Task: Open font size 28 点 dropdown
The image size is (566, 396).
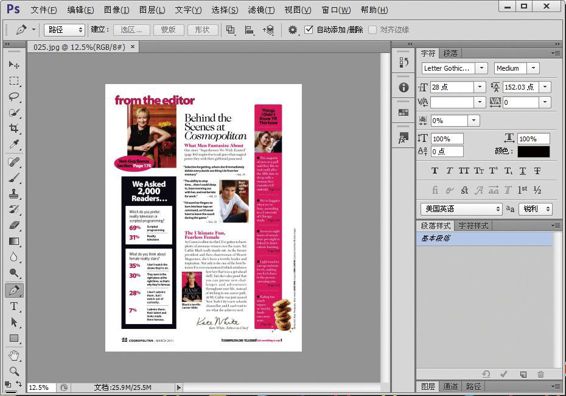Action: pos(480,87)
